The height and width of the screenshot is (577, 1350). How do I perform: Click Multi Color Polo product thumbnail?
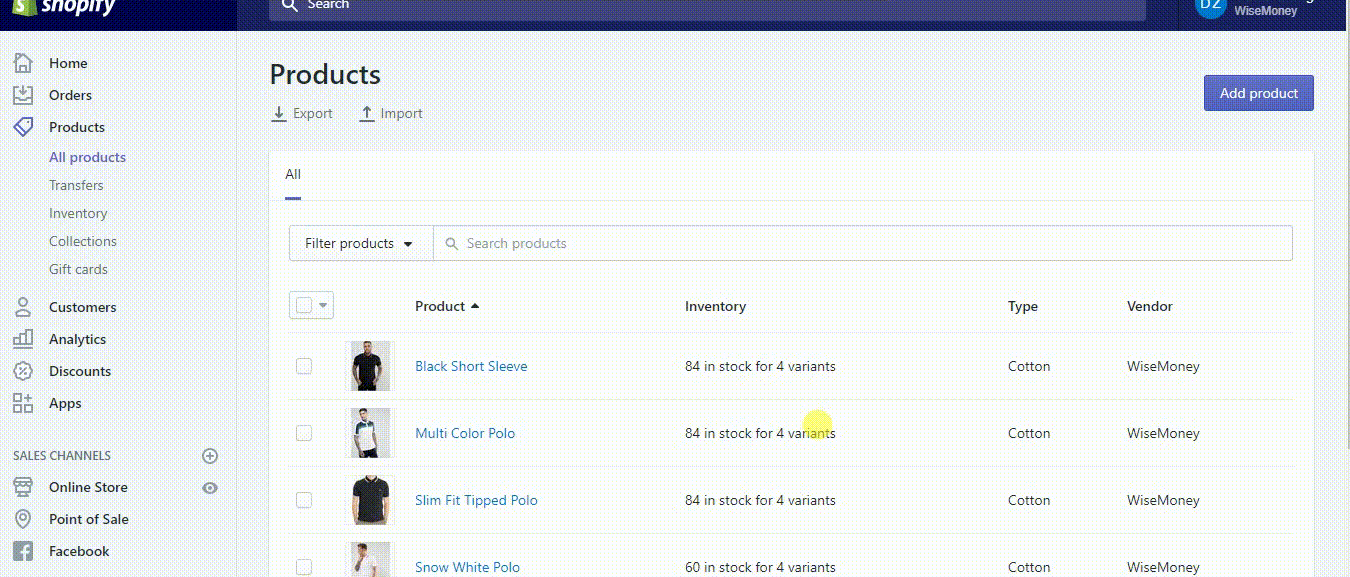point(369,433)
